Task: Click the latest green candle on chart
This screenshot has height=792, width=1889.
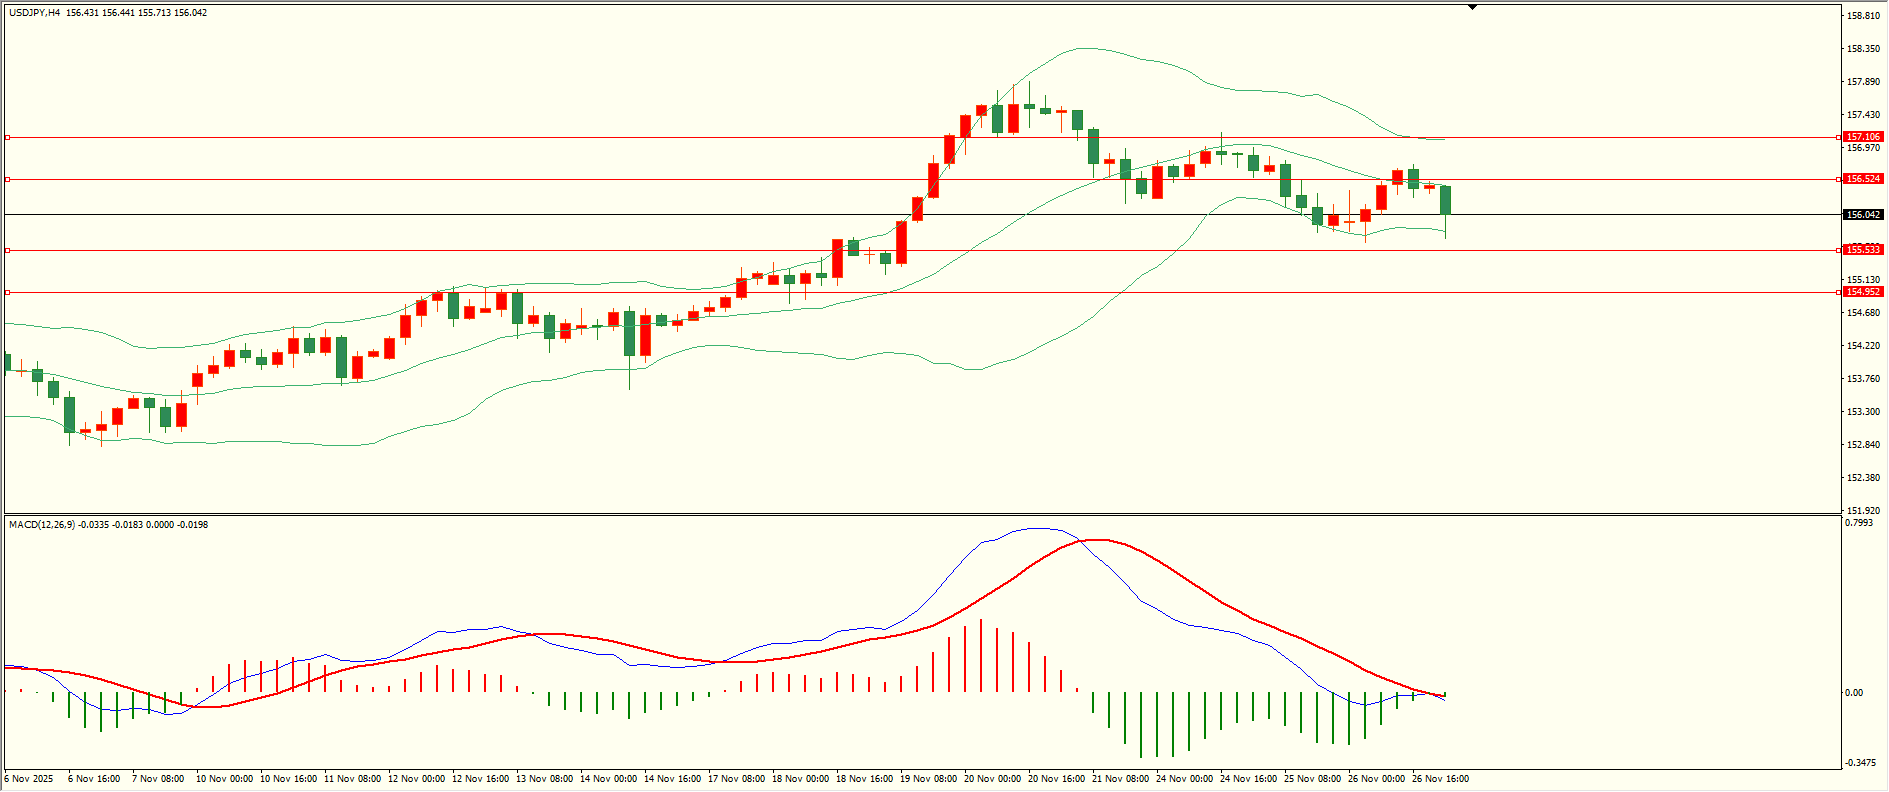Action: (1445, 200)
